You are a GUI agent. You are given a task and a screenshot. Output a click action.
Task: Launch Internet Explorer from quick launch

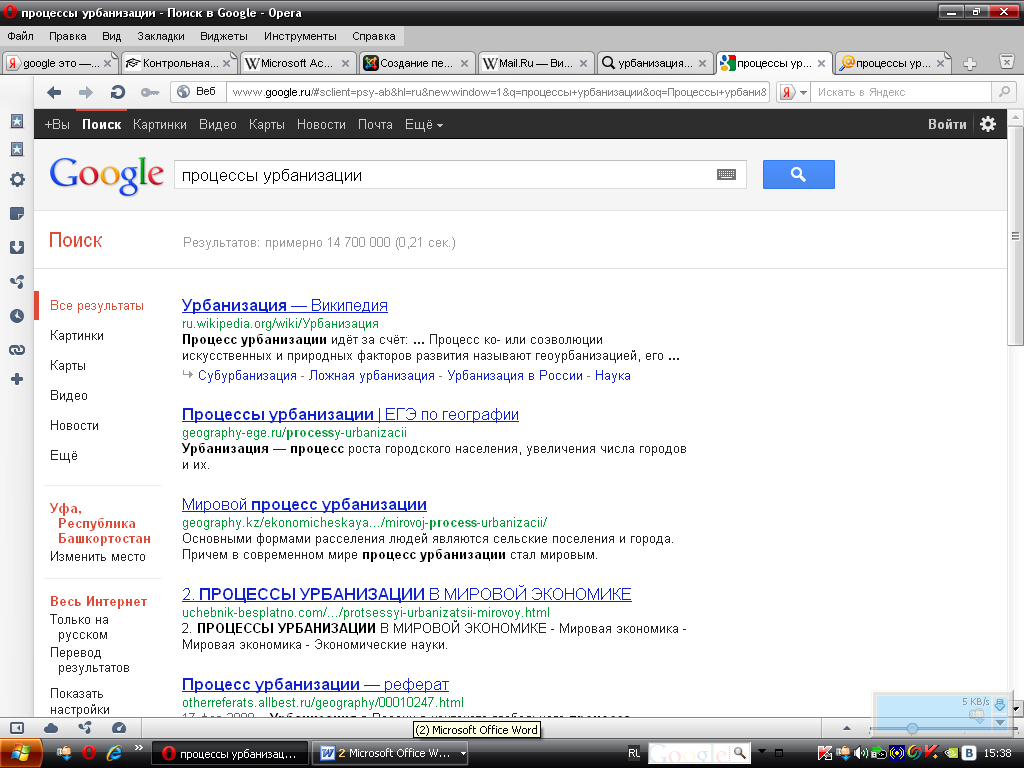click(114, 753)
